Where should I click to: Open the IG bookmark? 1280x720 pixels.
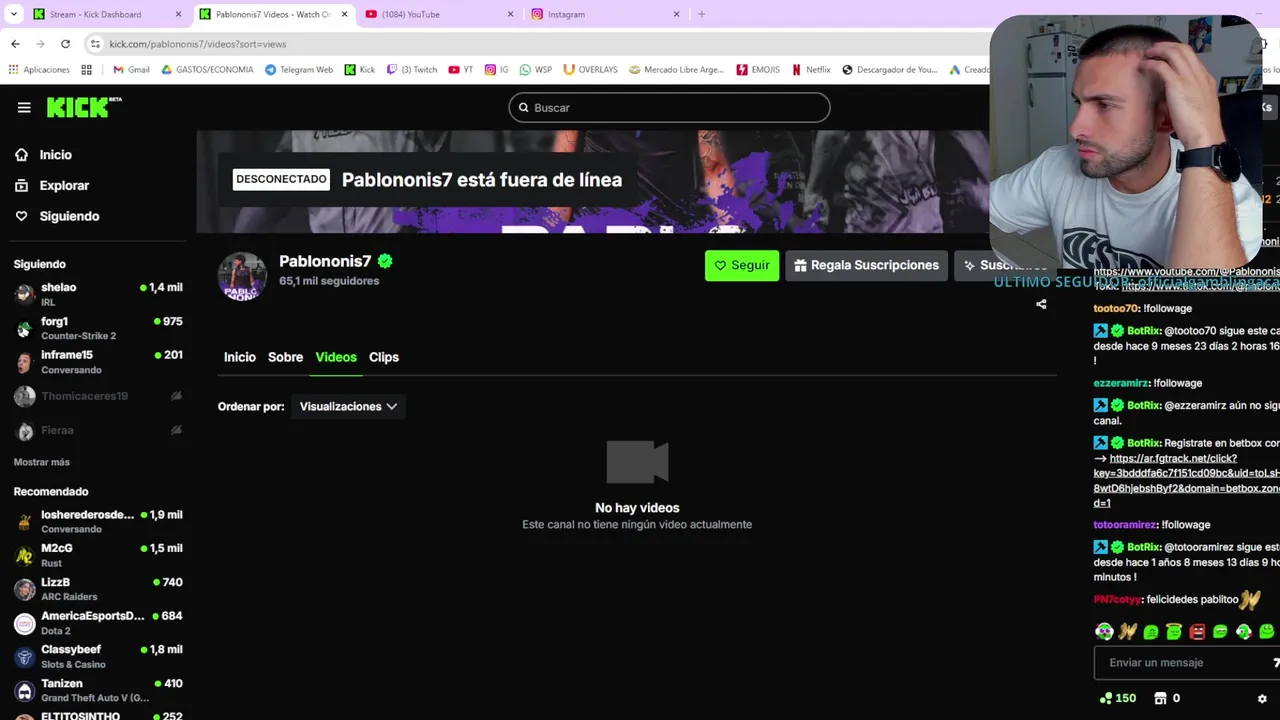pyautogui.click(x=496, y=70)
